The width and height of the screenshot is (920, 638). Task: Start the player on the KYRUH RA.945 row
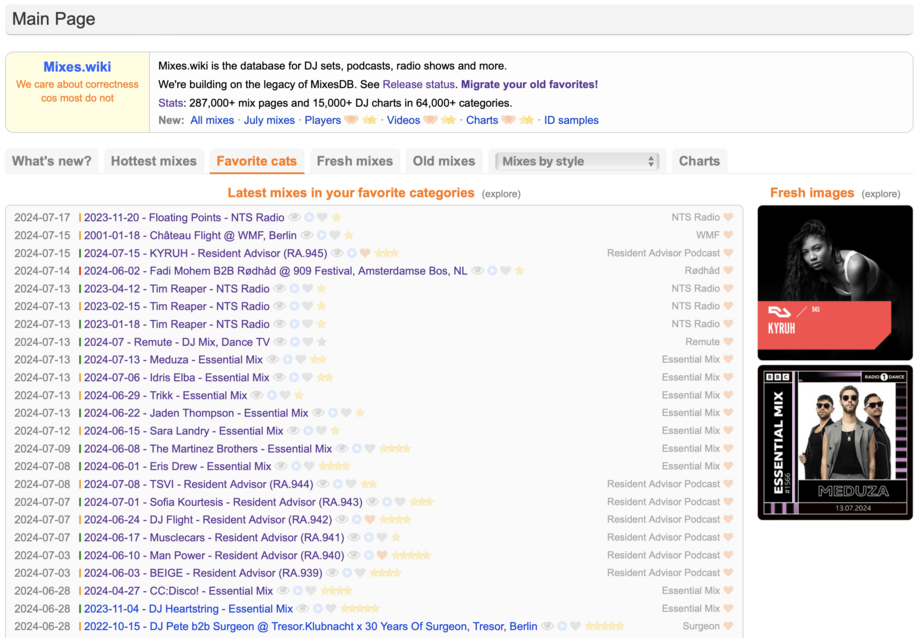coord(351,253)
